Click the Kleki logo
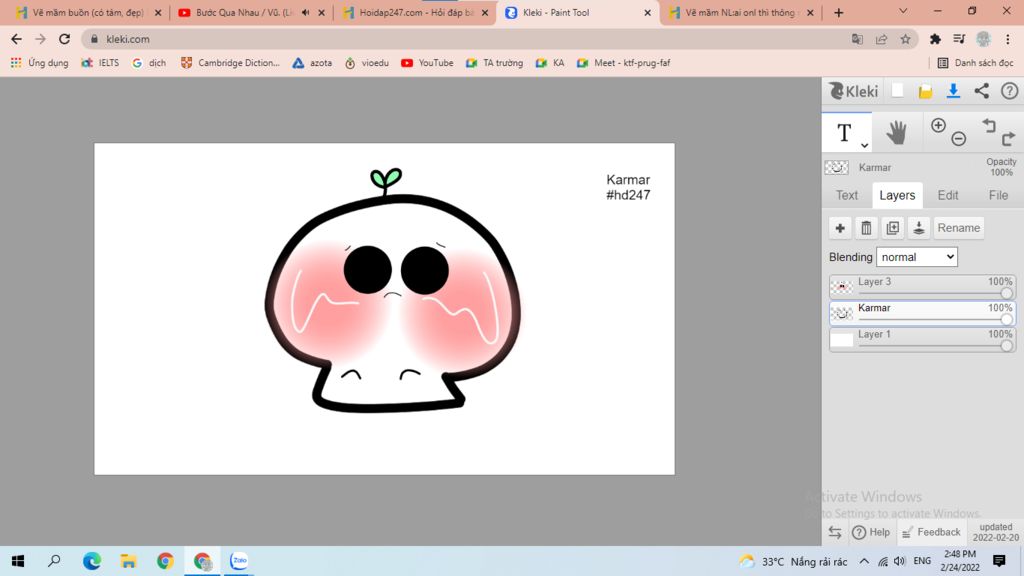Viewport: 1024px width, 576px height. pos(853,91)
